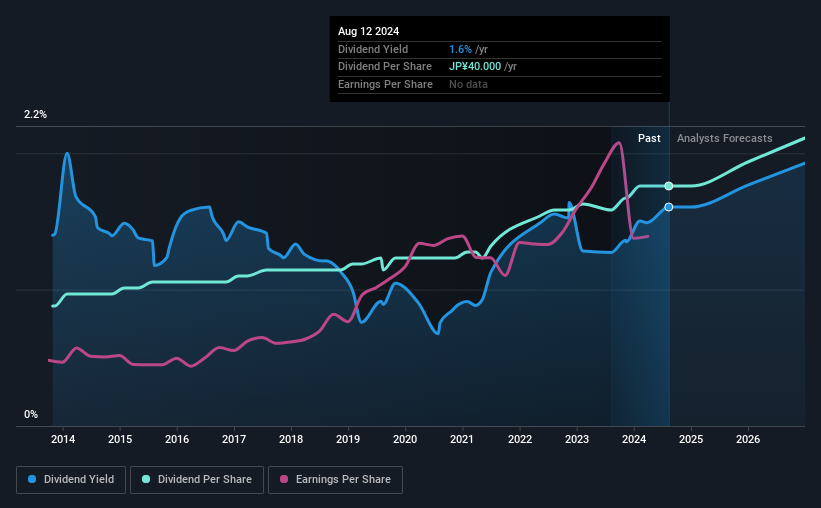Viewport: 821px width, 508px height.
Task: Click the 2019 x-axis label
Action: click(x=348, y=439)
